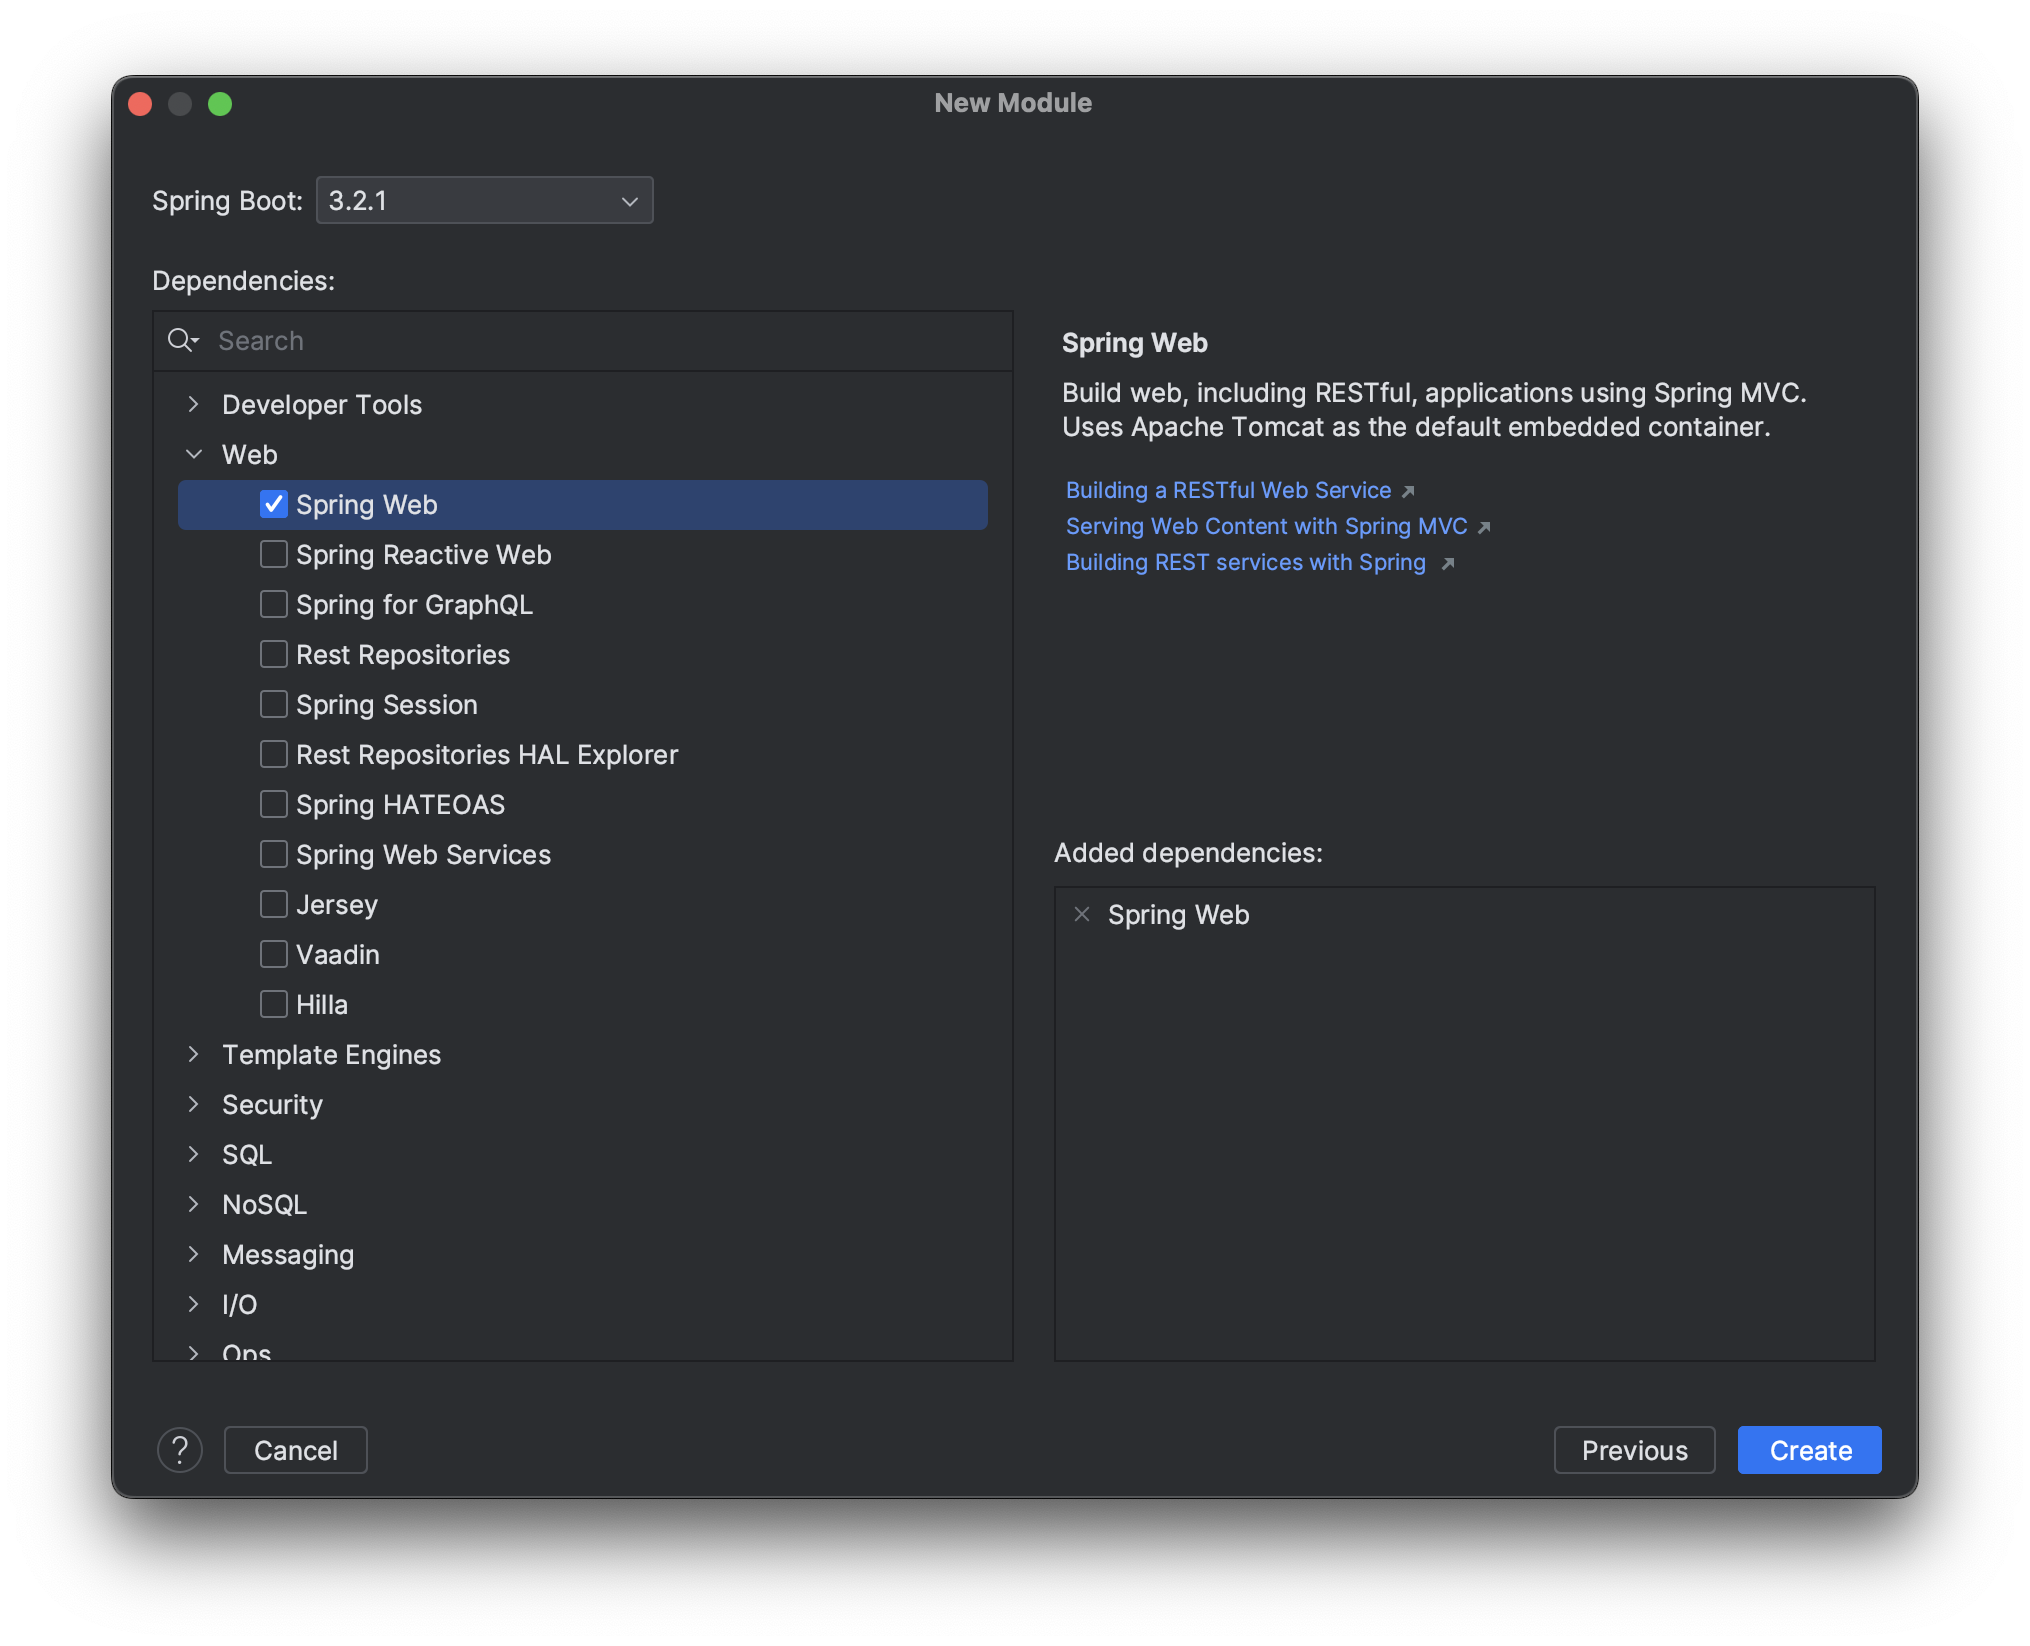The width and height of the screenshot is (2030, 1646).
Task: Select the NoSQL tree item
Action: tap(264, 1204)
